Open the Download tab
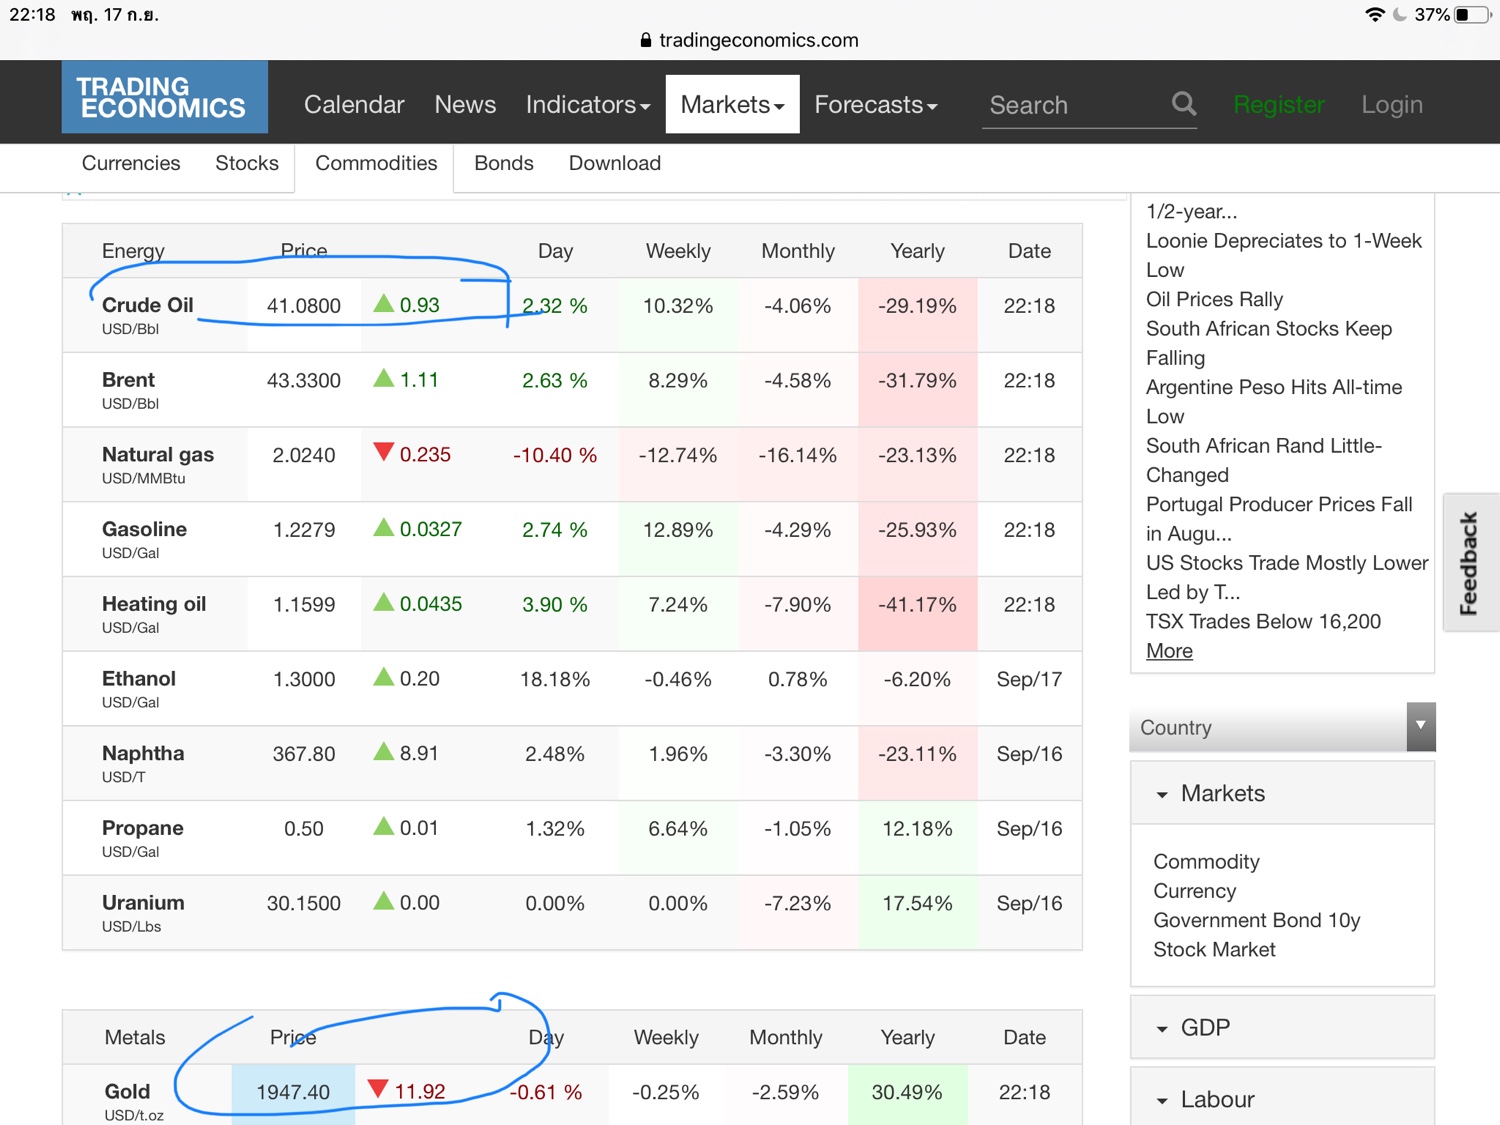Screen dimensions: 1500x1125 coord(615,163)
